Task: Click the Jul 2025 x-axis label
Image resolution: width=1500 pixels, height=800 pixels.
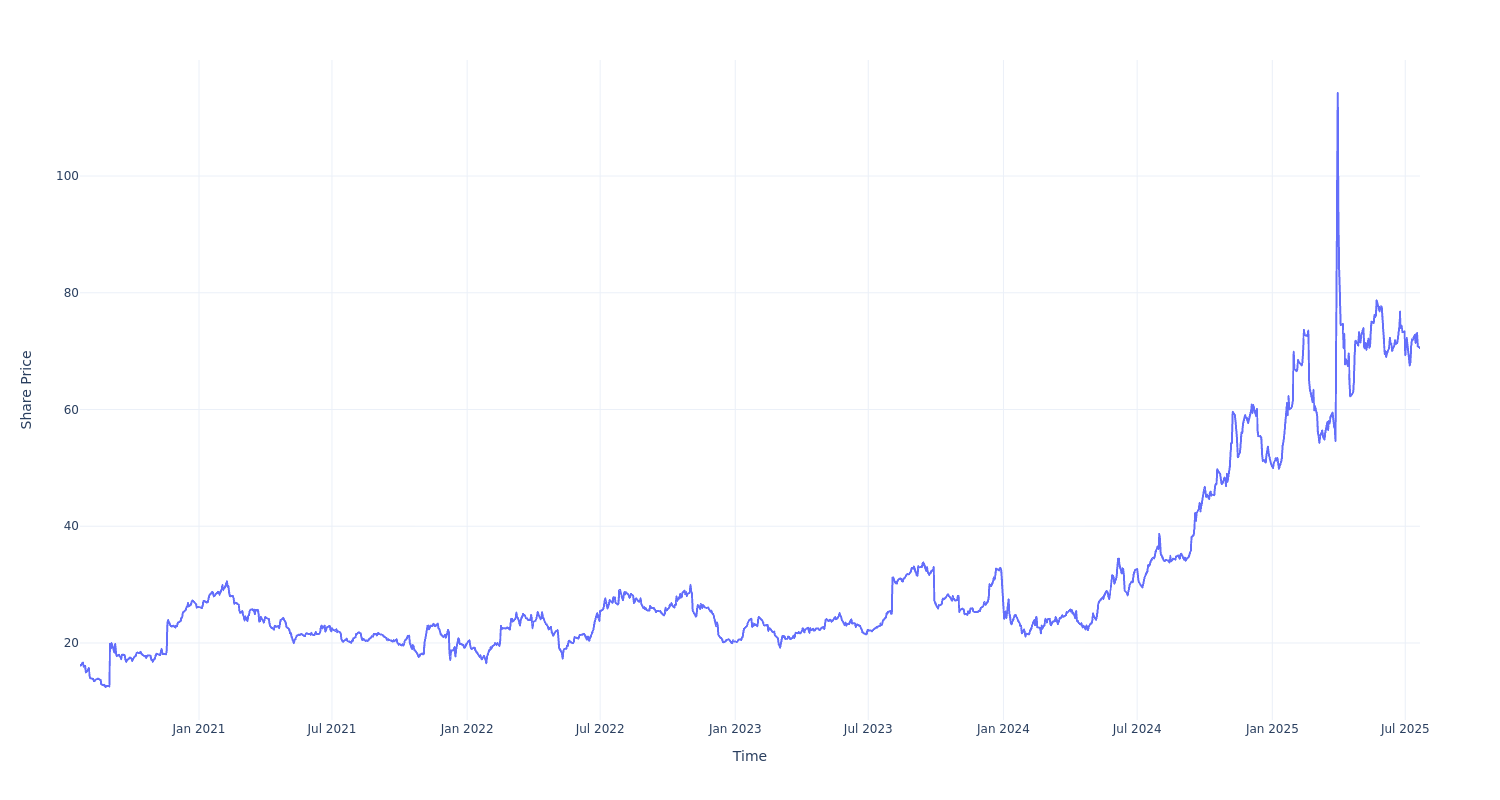Action: click(1405, 729)
